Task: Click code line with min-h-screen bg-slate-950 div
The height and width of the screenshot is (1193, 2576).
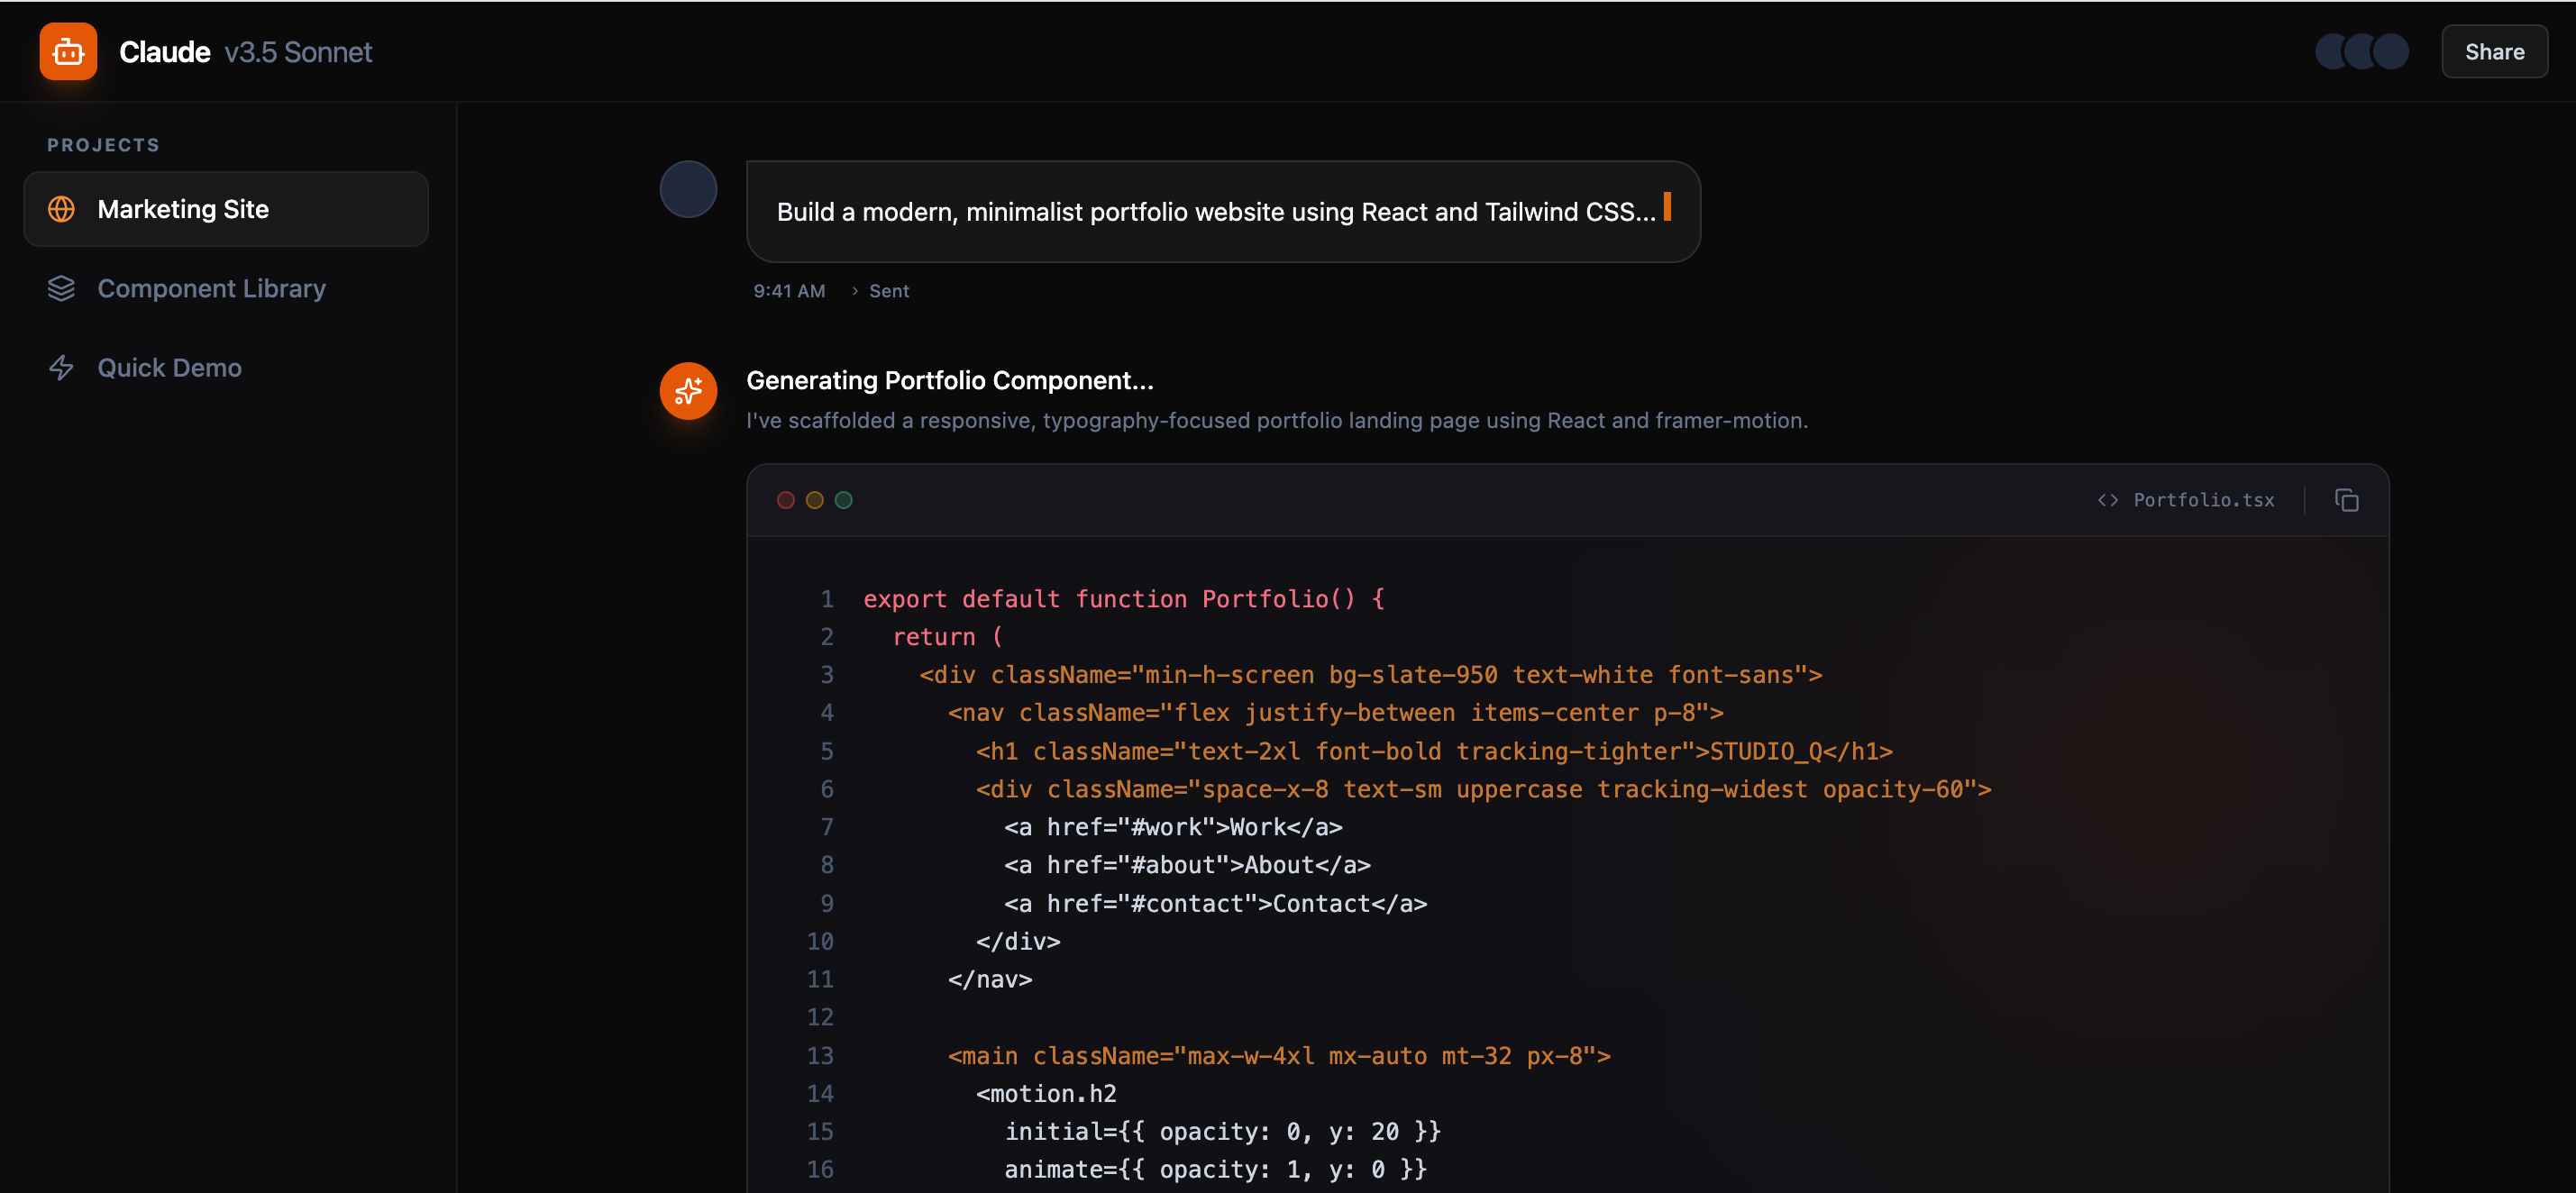Action: (x=1370, y=674)
